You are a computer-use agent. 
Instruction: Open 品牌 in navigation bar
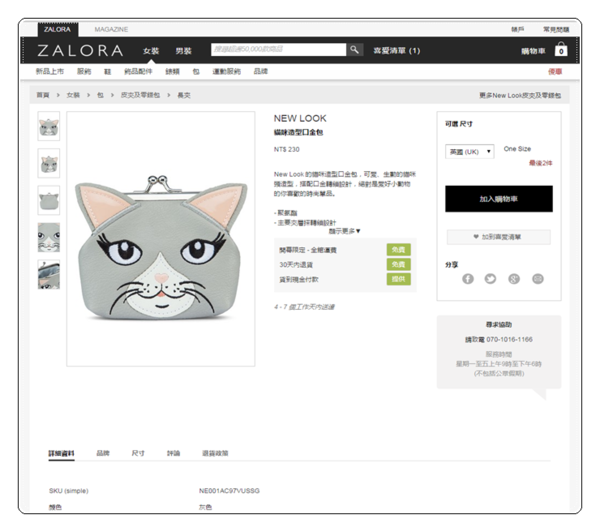coord(261,71)
